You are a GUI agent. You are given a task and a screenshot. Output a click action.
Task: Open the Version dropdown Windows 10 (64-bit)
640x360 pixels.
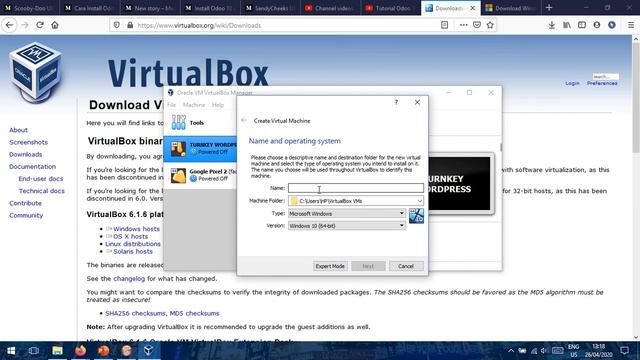click(x=347, y=226)
